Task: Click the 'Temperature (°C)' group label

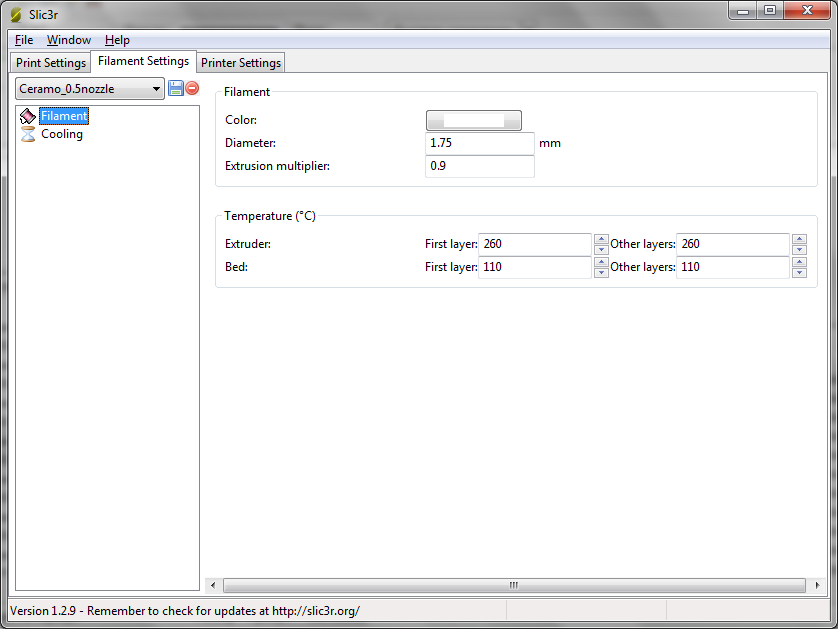Action: click(270, 216)
